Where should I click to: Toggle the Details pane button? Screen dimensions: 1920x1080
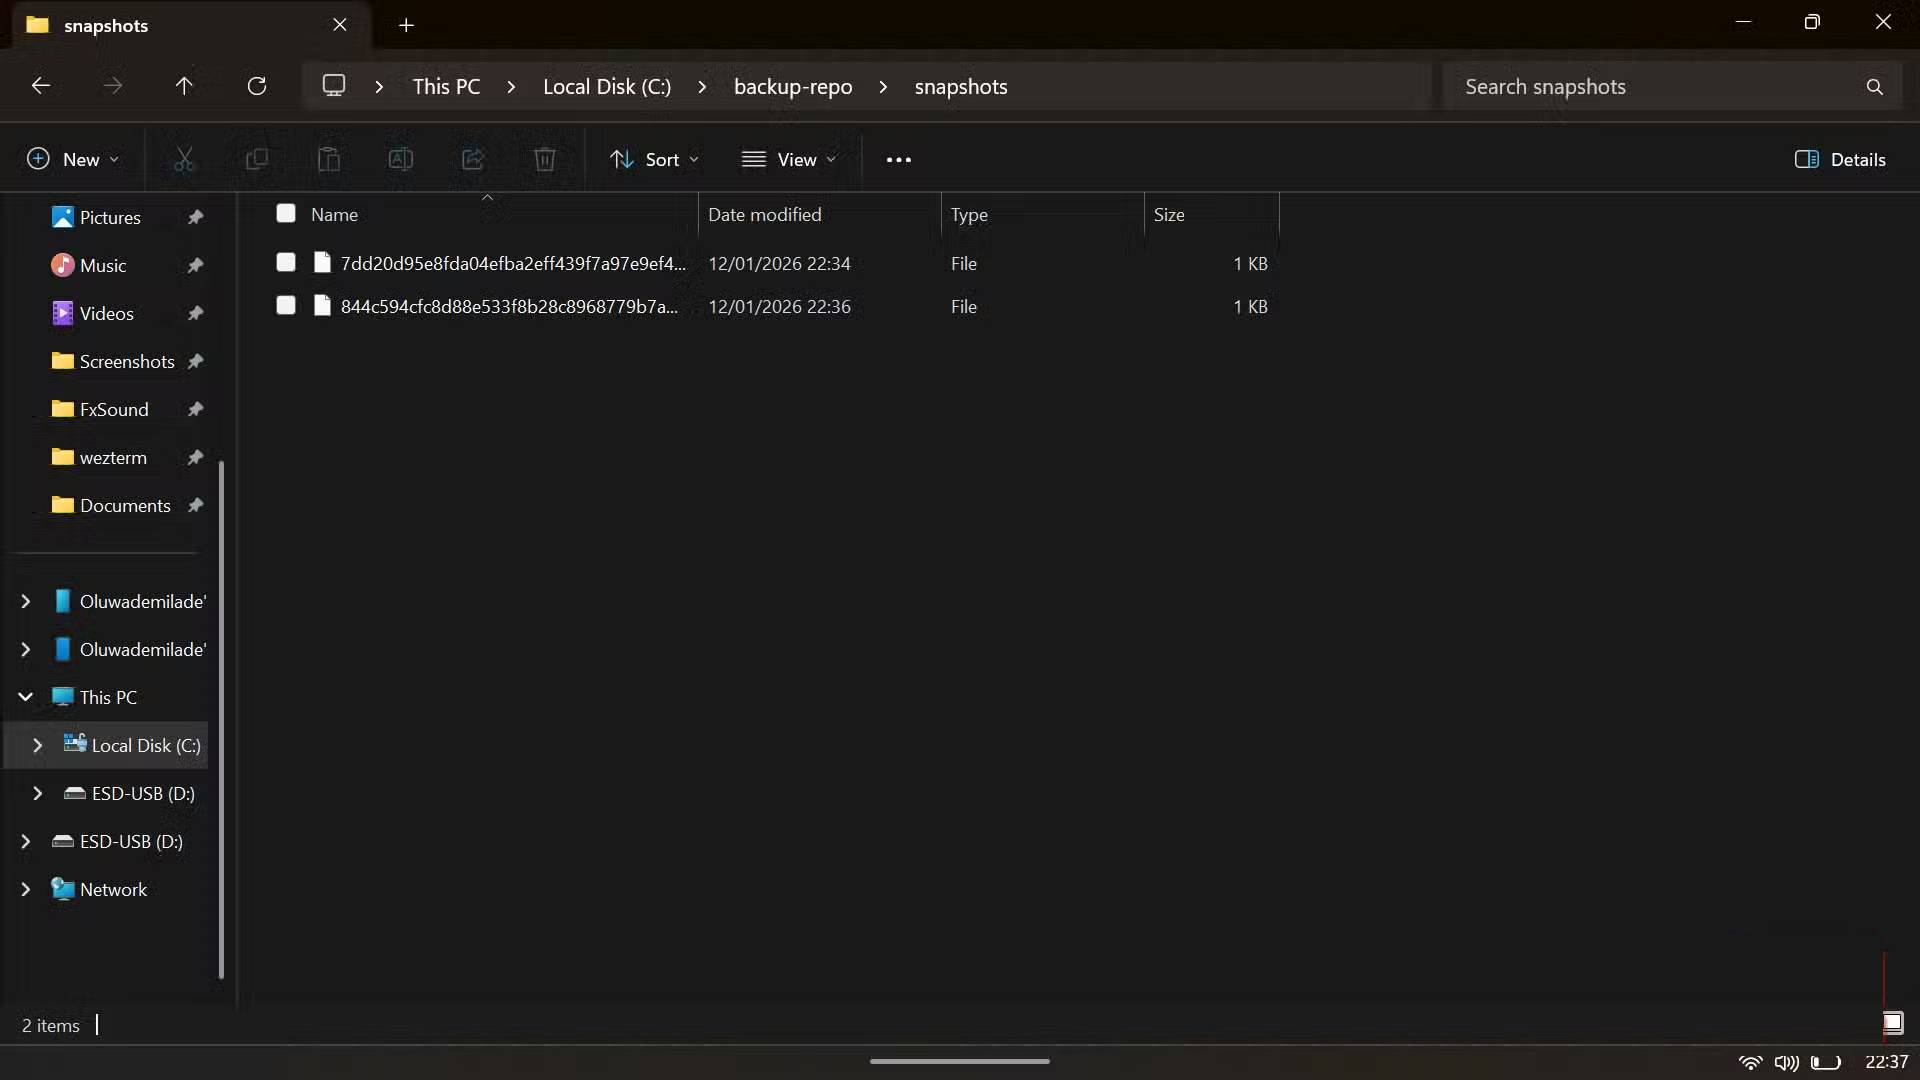1840,160
